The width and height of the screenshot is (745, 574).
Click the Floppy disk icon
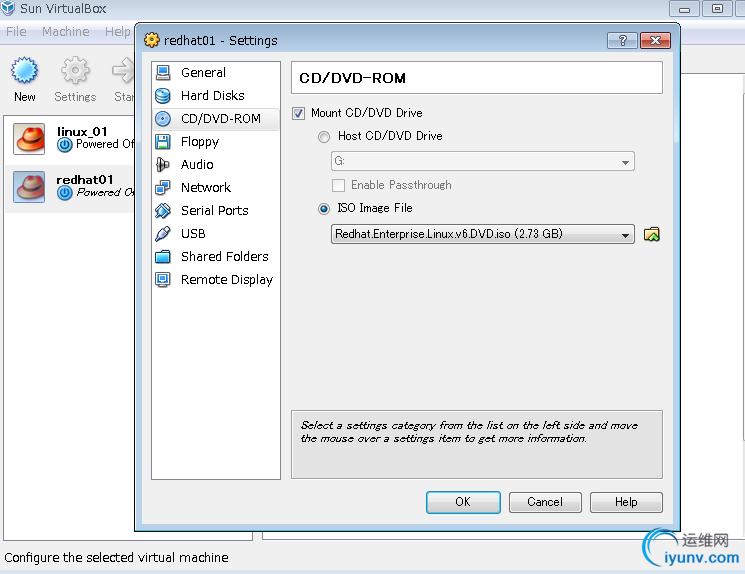(x=163, y=142)
